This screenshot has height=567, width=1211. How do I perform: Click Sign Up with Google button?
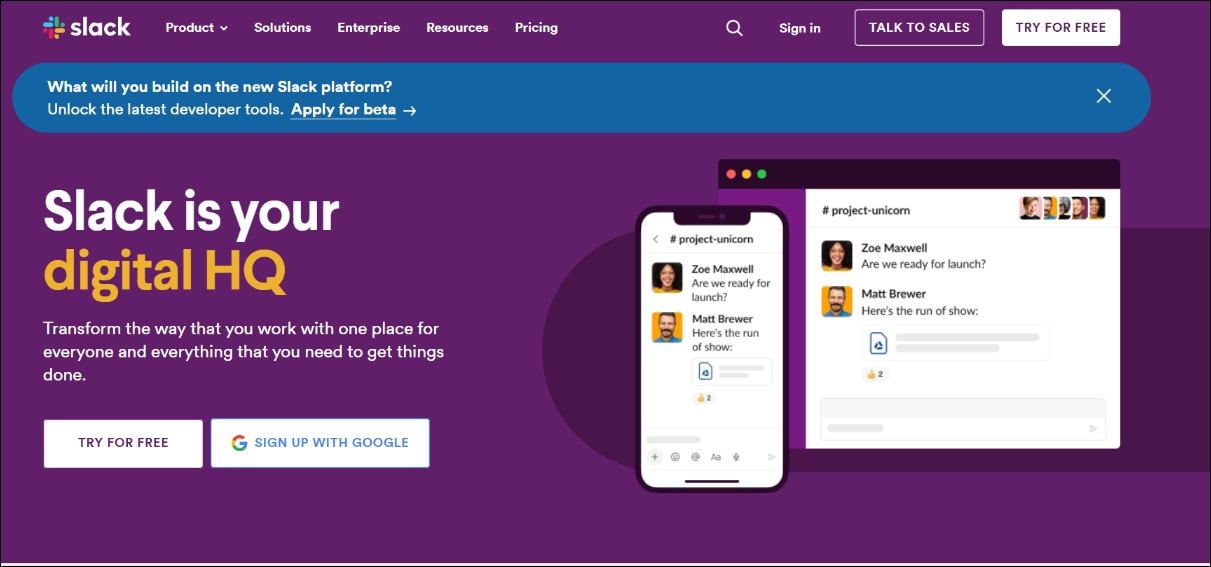tap(320, 443)
